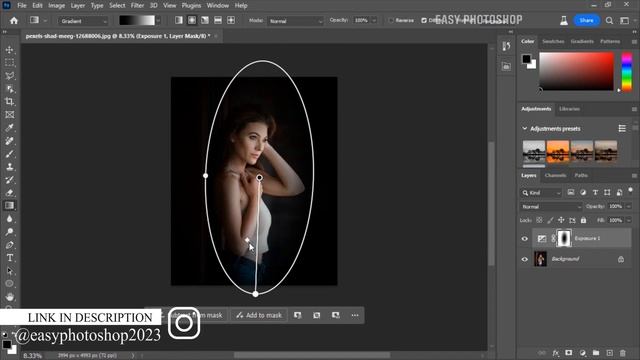Switch to the Swatches tab
This screenshot has height=360, width=640.
[x=553, y=41]
